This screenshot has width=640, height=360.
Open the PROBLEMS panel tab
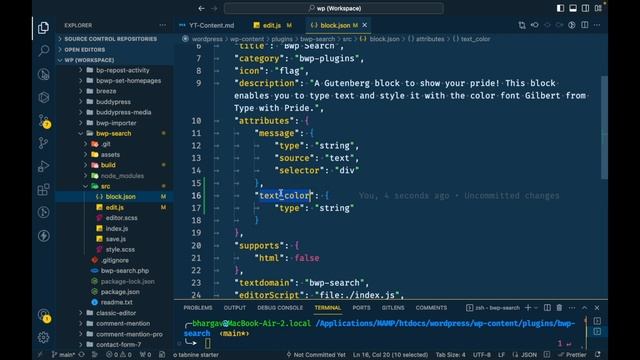pyautogui.click(x=198, y=308)
